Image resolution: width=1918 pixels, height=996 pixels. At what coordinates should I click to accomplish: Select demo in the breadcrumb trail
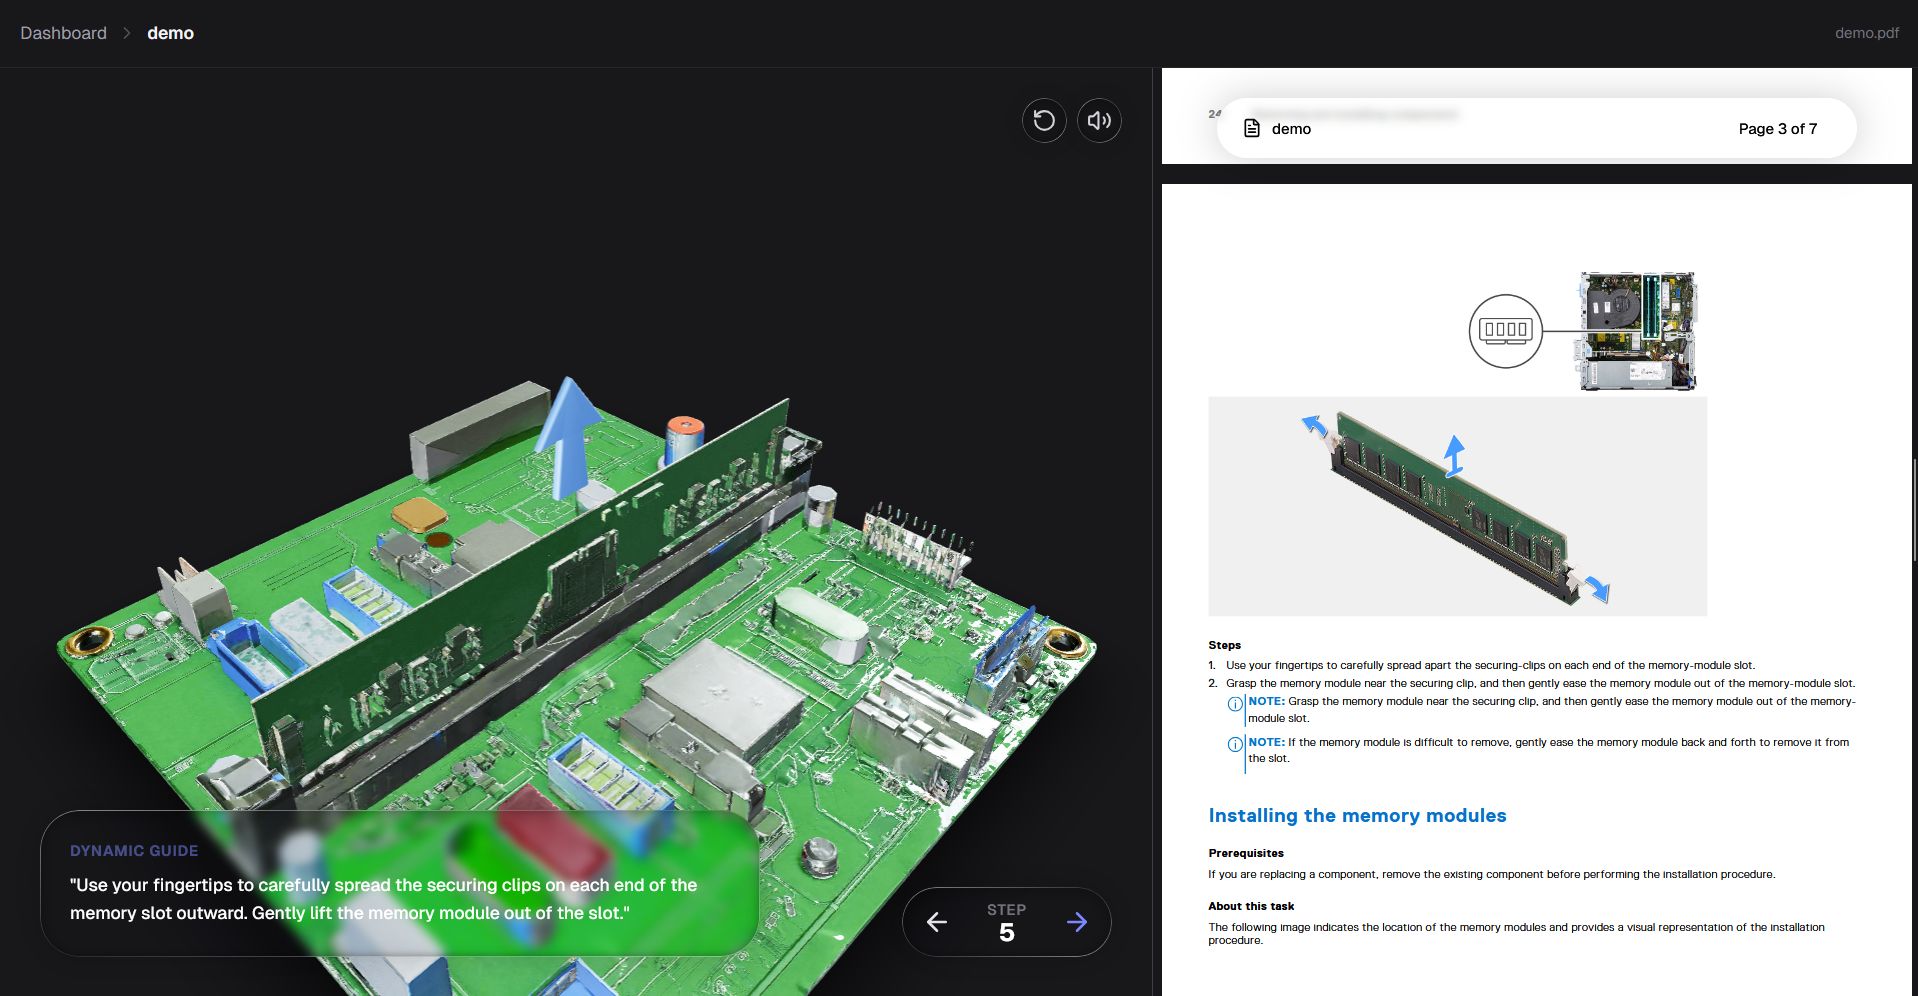pyautogui.click(x=170, y=32)
